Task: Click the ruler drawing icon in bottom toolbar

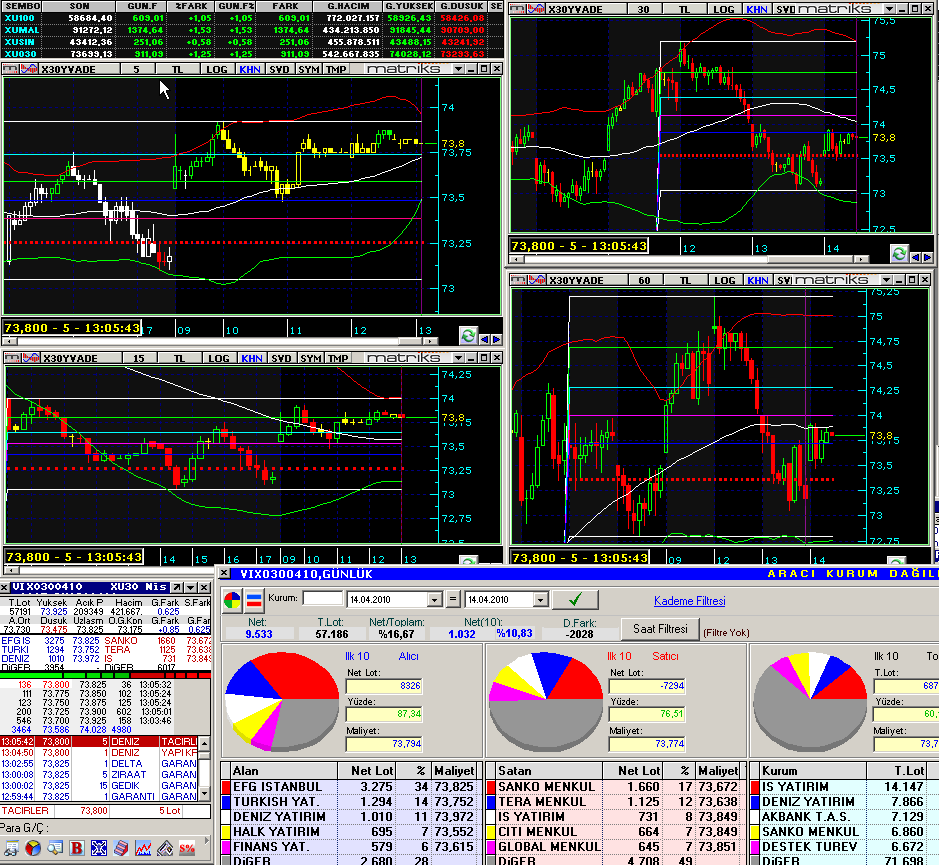Action: pyautogui.click(x=165, y=848)
